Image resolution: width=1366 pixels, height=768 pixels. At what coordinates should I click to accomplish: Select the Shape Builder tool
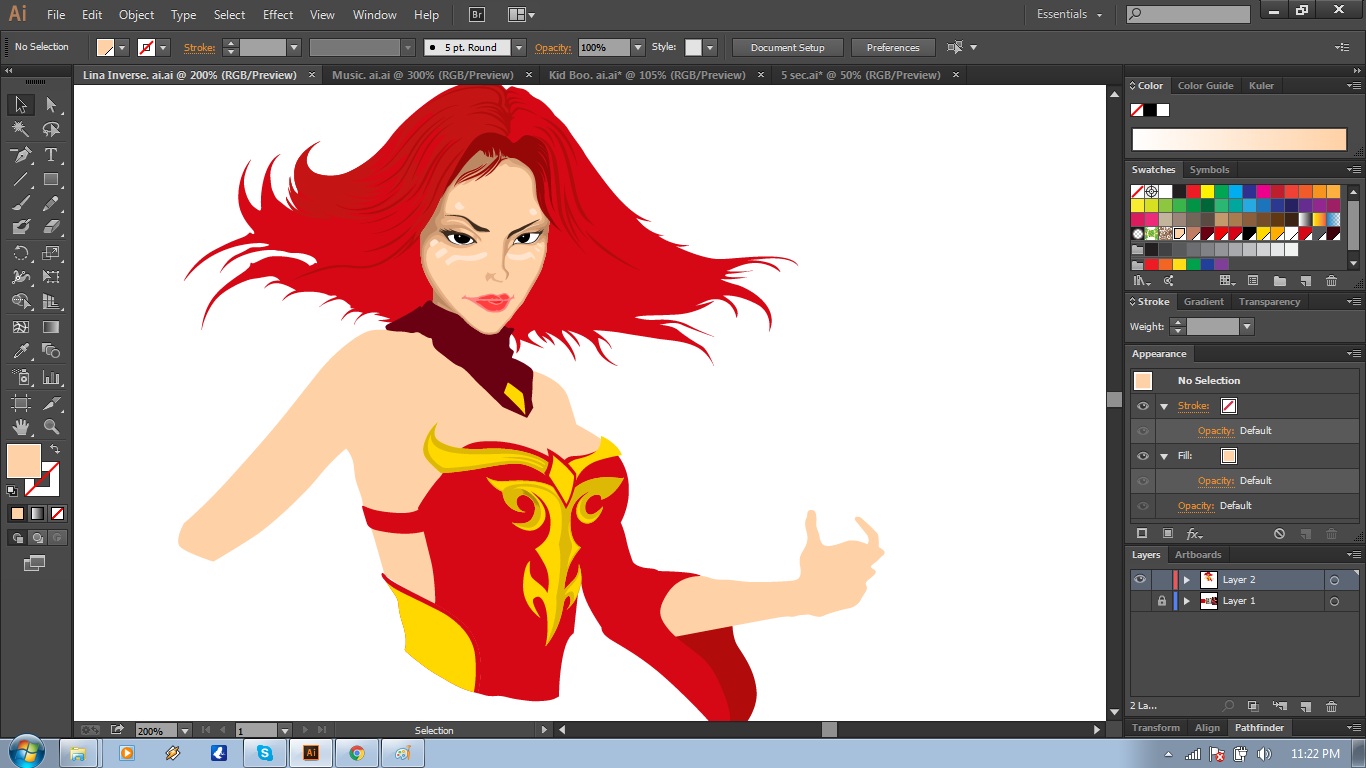(x=21, y=302)
